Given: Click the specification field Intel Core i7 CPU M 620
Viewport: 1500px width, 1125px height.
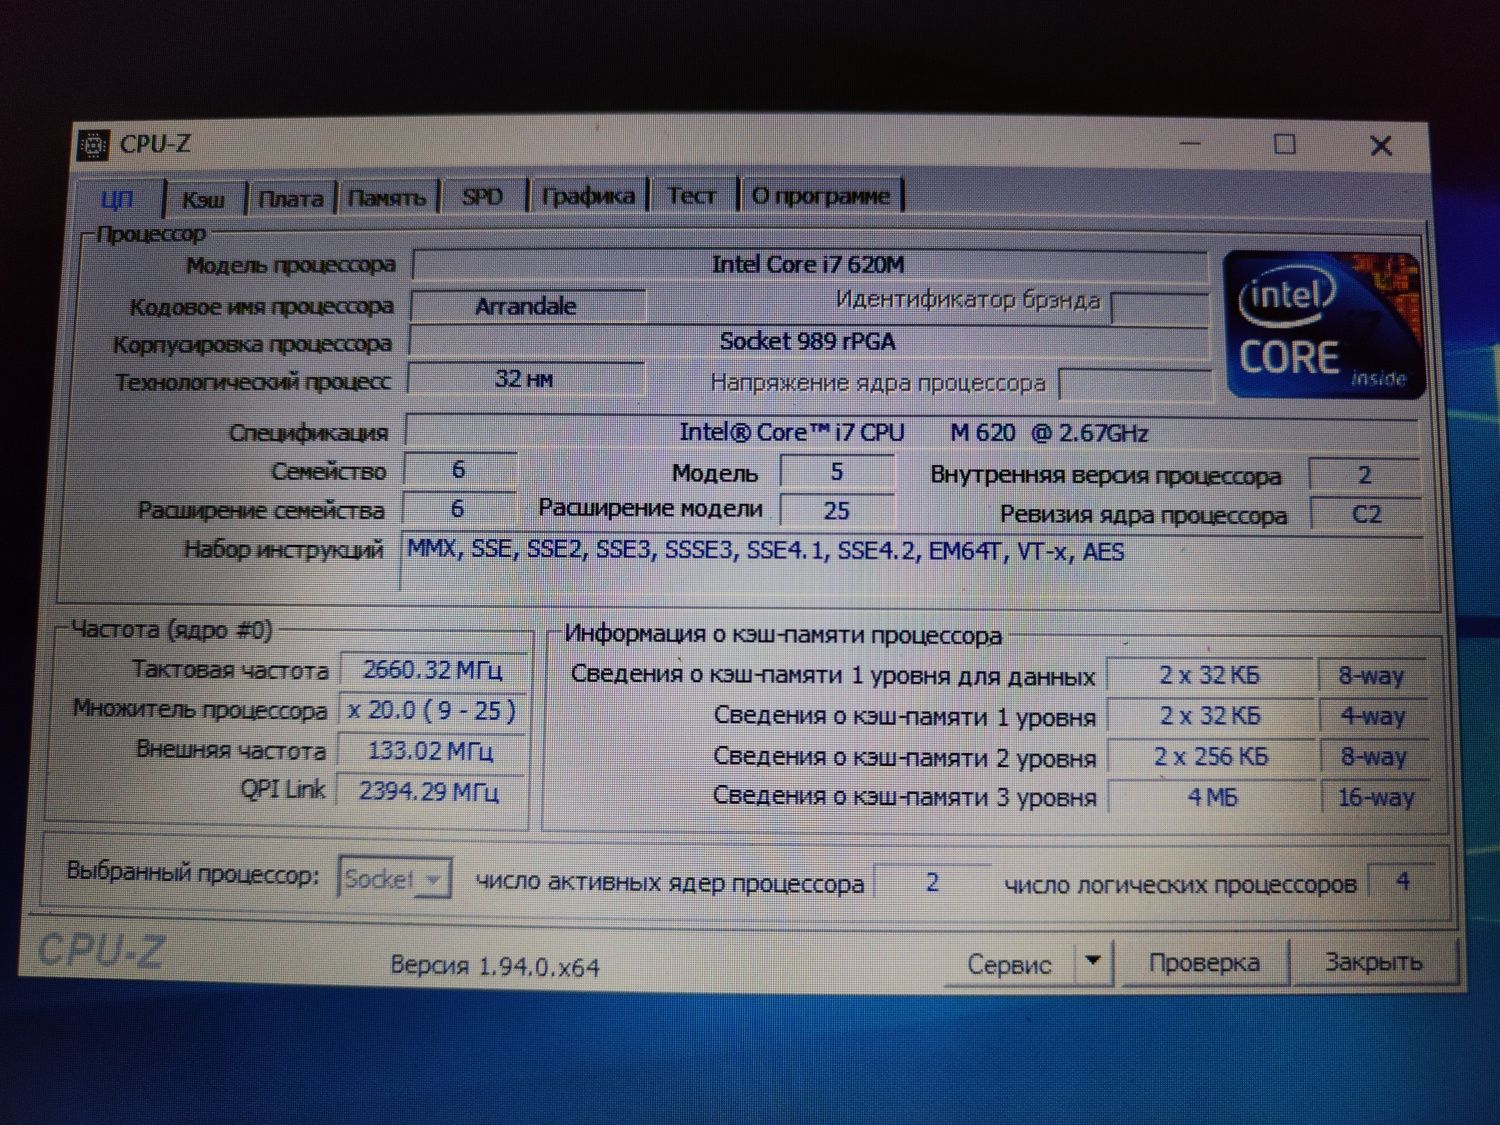Looking at the screenshot, I should pos(912,433).
